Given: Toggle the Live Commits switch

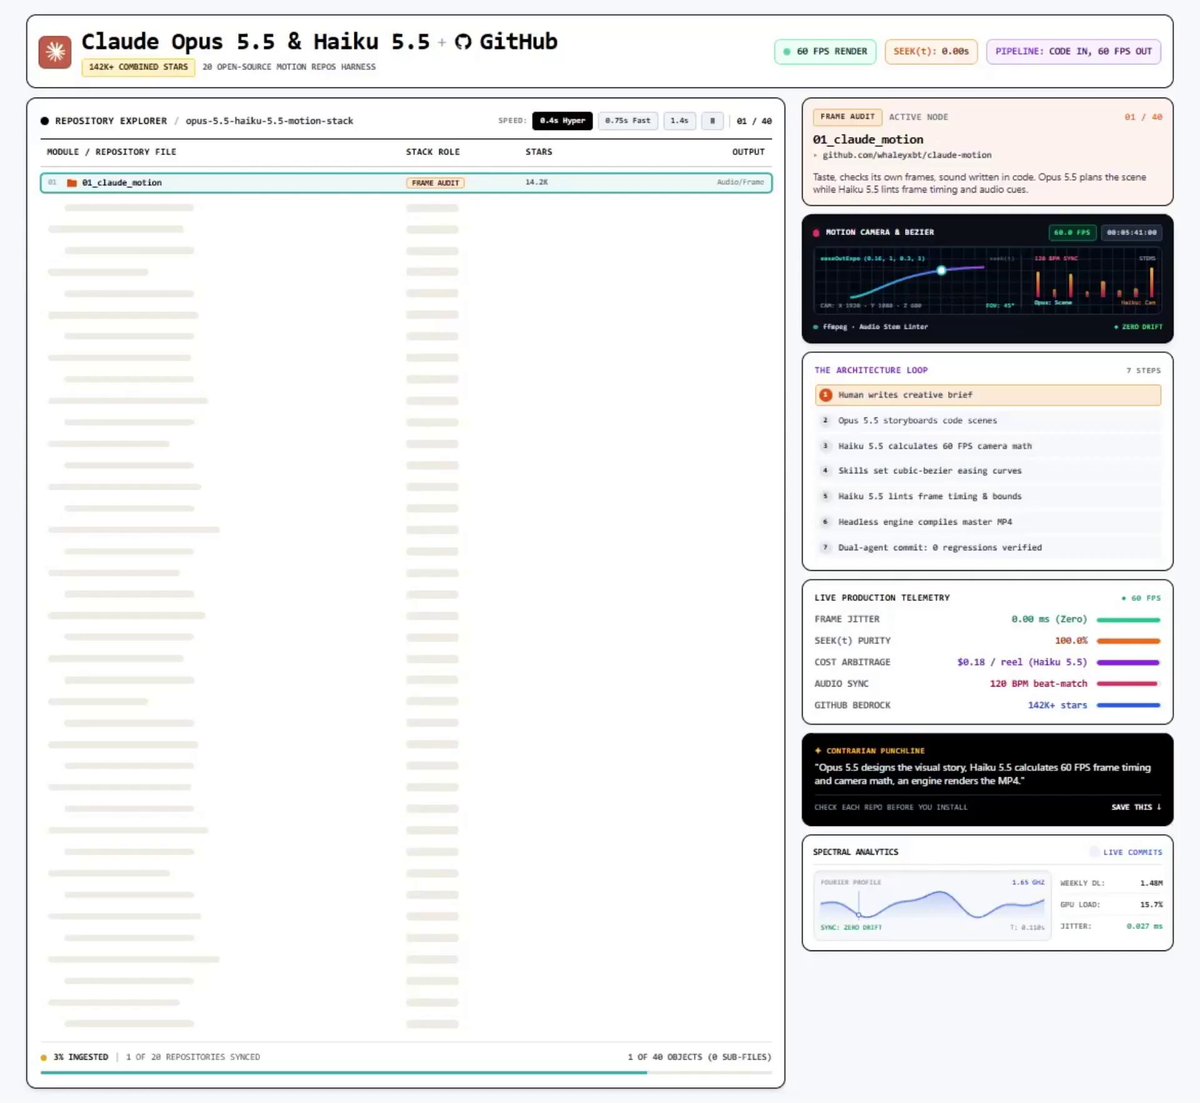Looking at the screenshot, I should click(x=1094, y=852).
